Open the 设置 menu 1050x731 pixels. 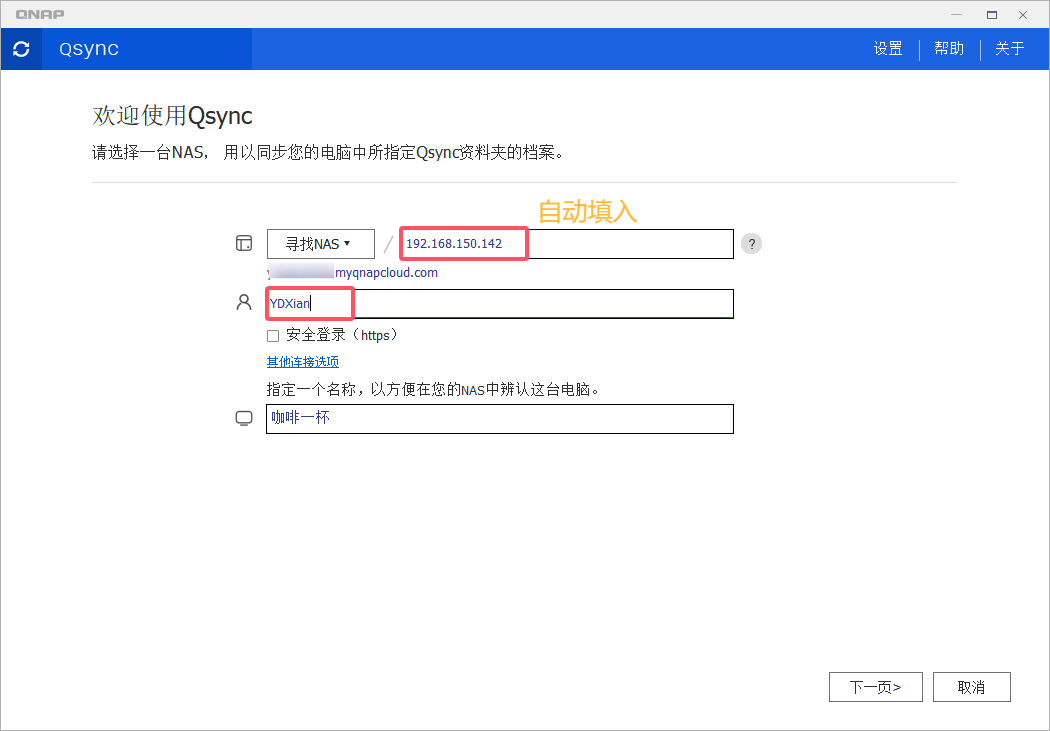pyautogui.click(x=888, y=49)
